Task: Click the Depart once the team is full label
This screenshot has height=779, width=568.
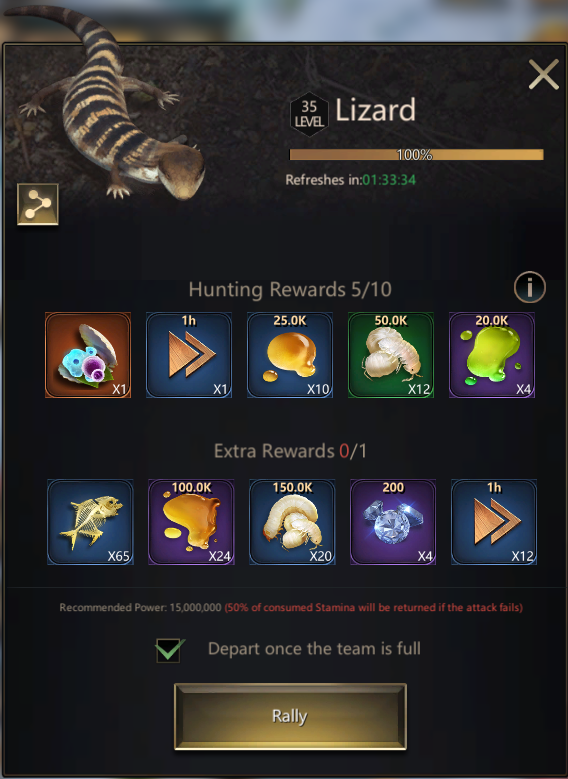Action: [x=314, y=648]
